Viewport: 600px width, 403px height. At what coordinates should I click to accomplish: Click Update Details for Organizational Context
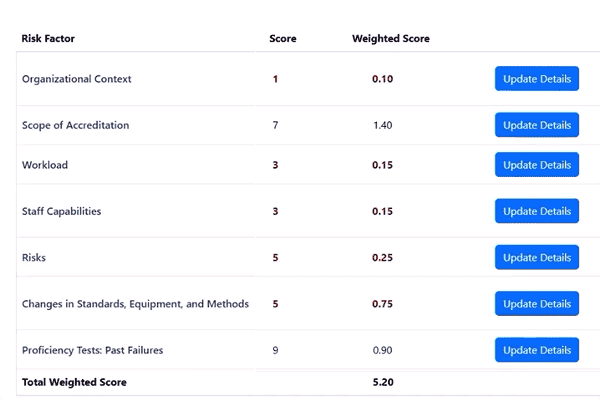coord(537,79)
